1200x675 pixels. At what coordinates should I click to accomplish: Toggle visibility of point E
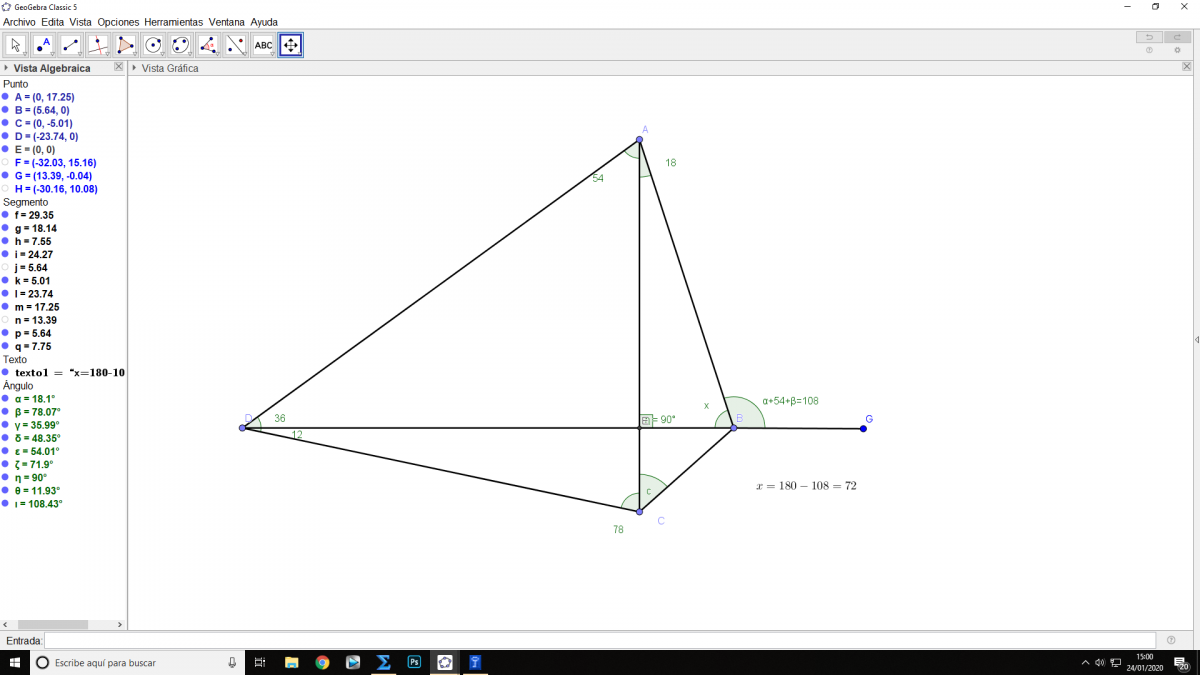tap(5, 149)
